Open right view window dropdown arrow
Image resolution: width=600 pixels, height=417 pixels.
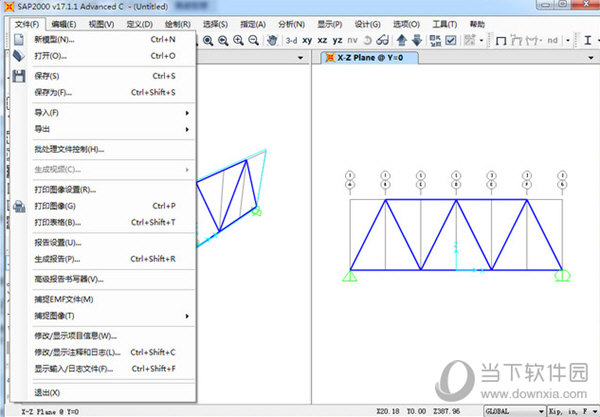tap(591, 58)
